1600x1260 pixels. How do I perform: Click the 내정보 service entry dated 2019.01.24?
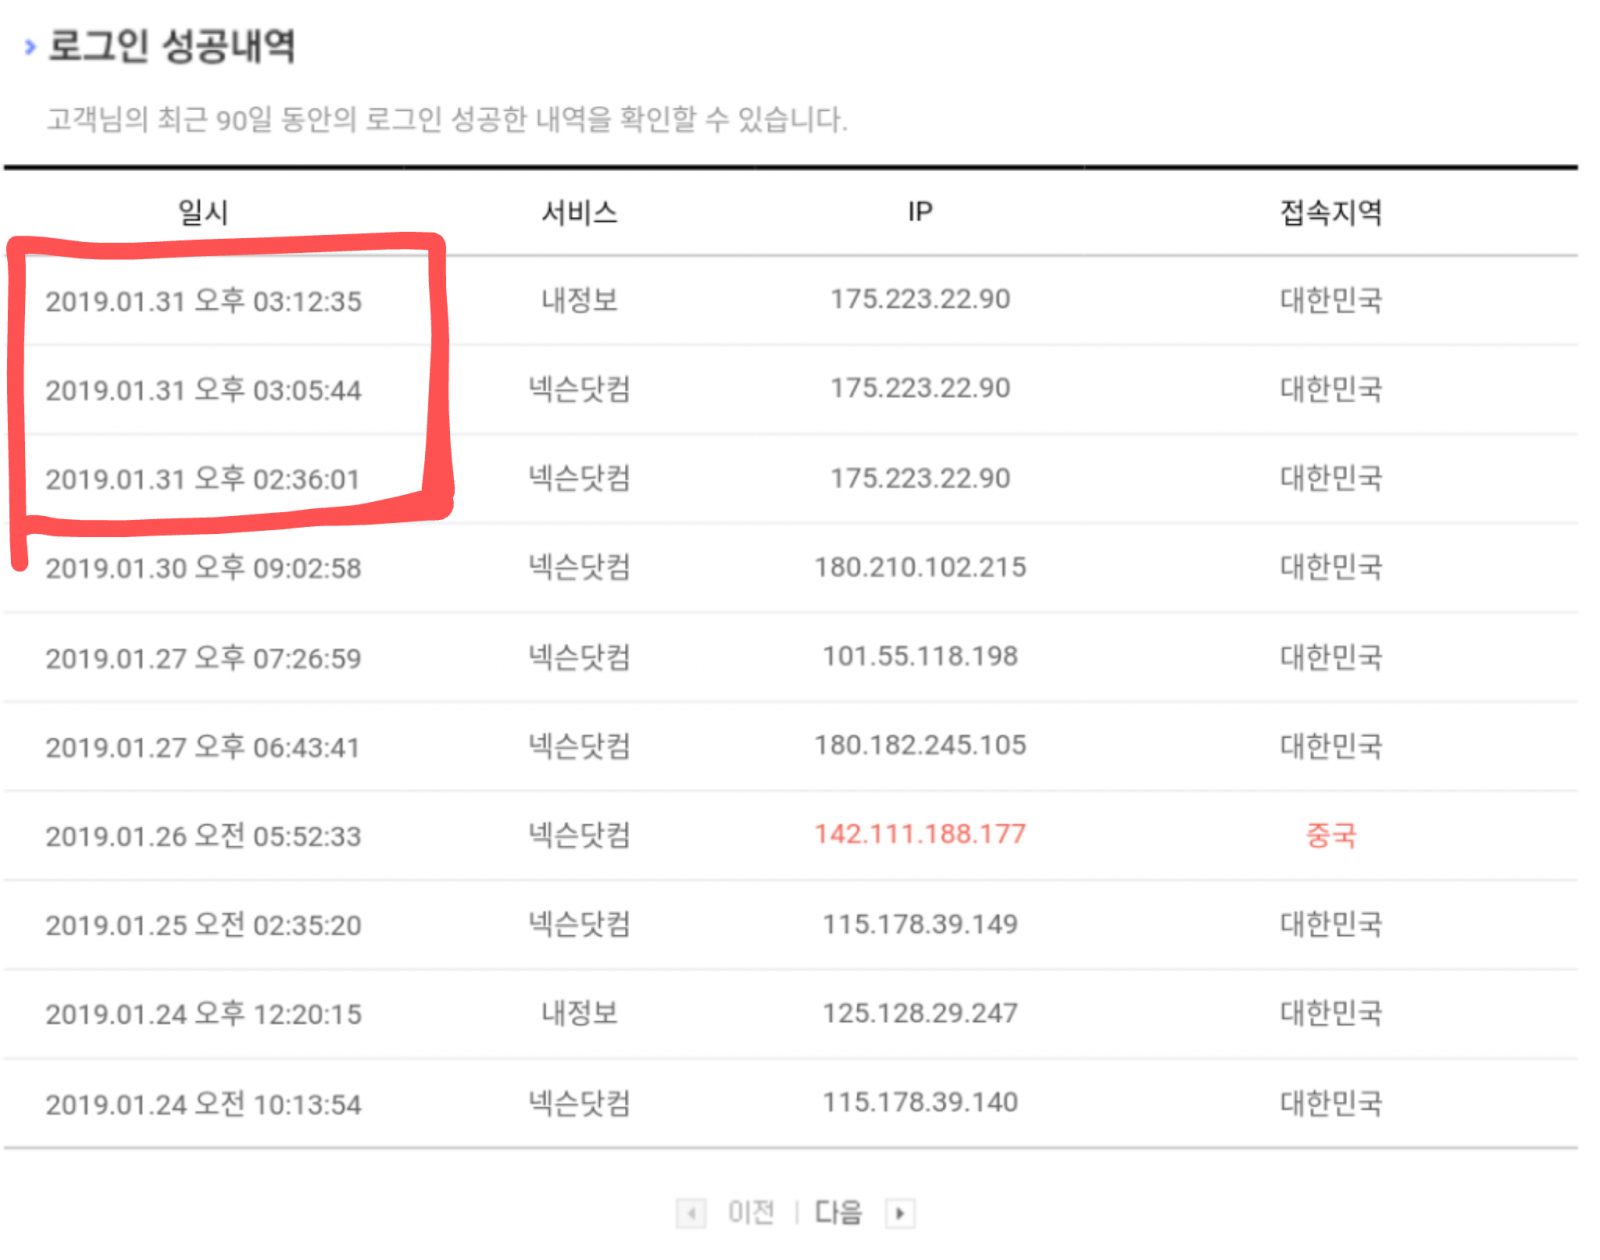578,1014
